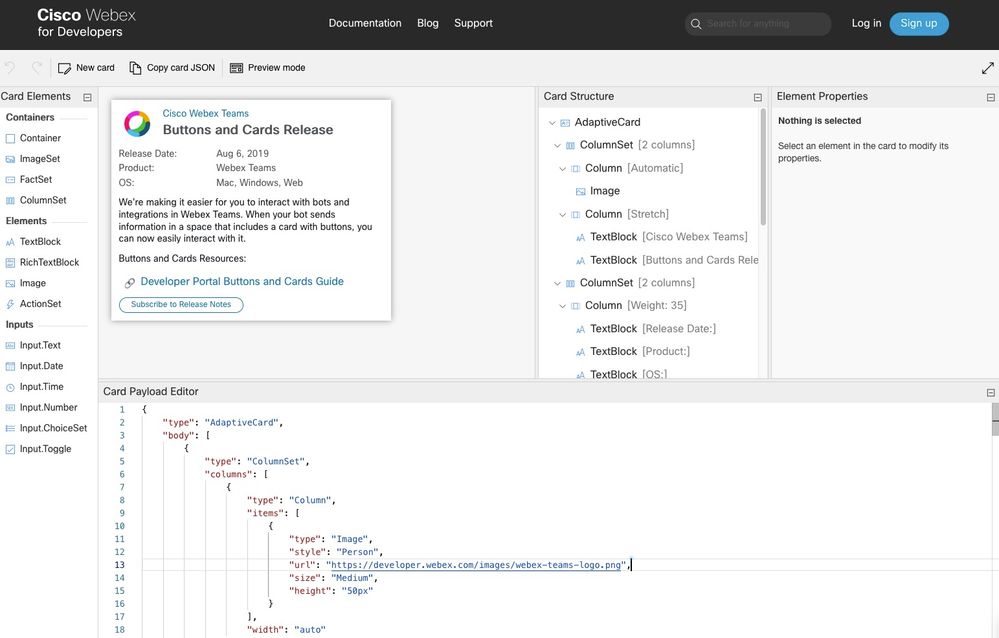Click Subscribe to Release Notes button
The image size is (999, 638).
(181, 305)
